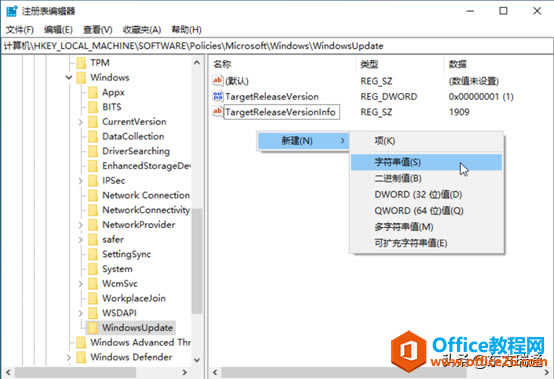Click the Windows Defender folder icon
Screen dimensions: 554x379
81,357
